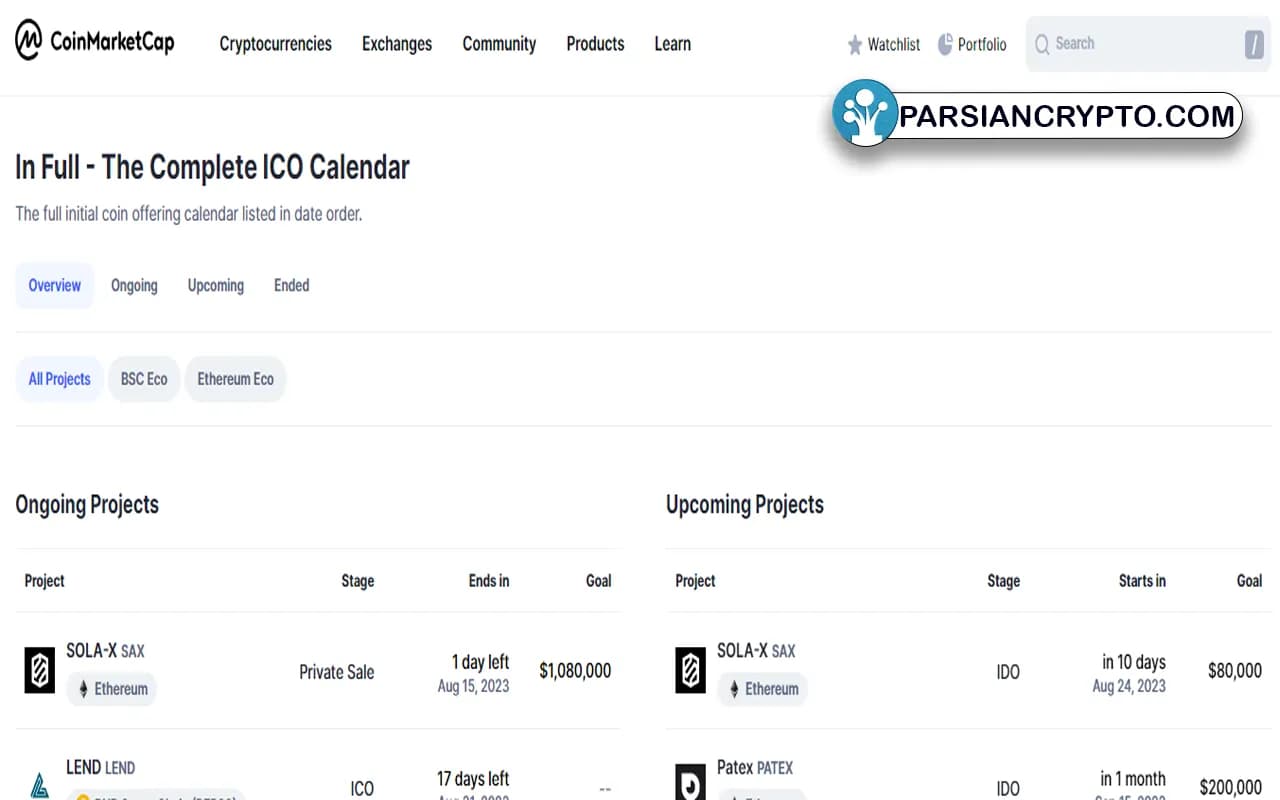Click Ethereum chain tag under ongoing SOLA-X
Image resolution: width=1280 pixels, height=800 pixels.
click(x=112, y=689)
